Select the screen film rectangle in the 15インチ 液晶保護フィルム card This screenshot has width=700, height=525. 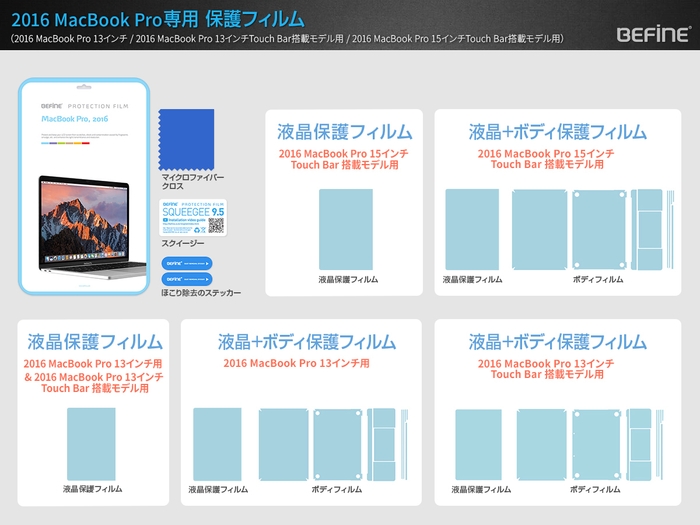tap(346, 229)
